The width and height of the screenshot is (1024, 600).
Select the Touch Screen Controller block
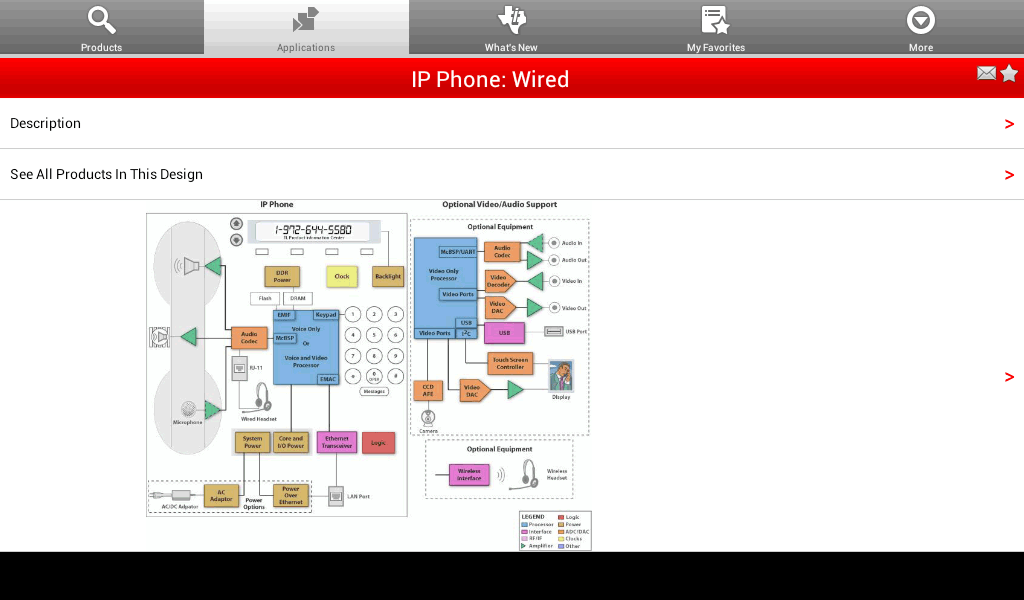click(x=510, y=363)
